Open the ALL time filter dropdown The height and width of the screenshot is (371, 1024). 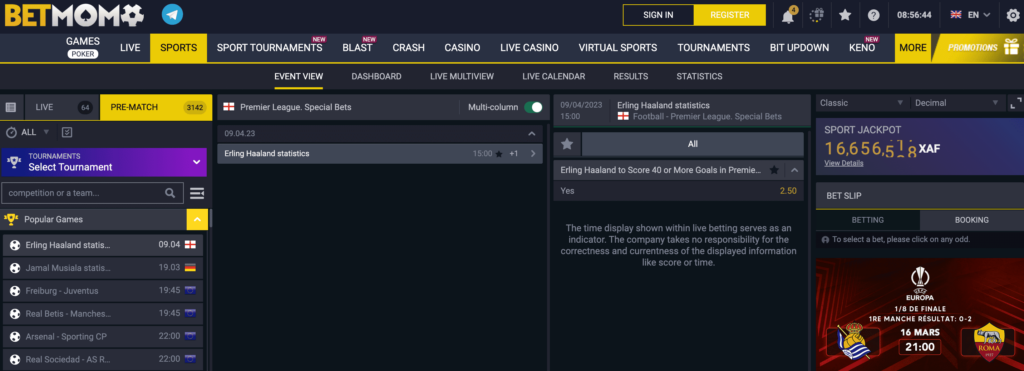tap(28, 132)
